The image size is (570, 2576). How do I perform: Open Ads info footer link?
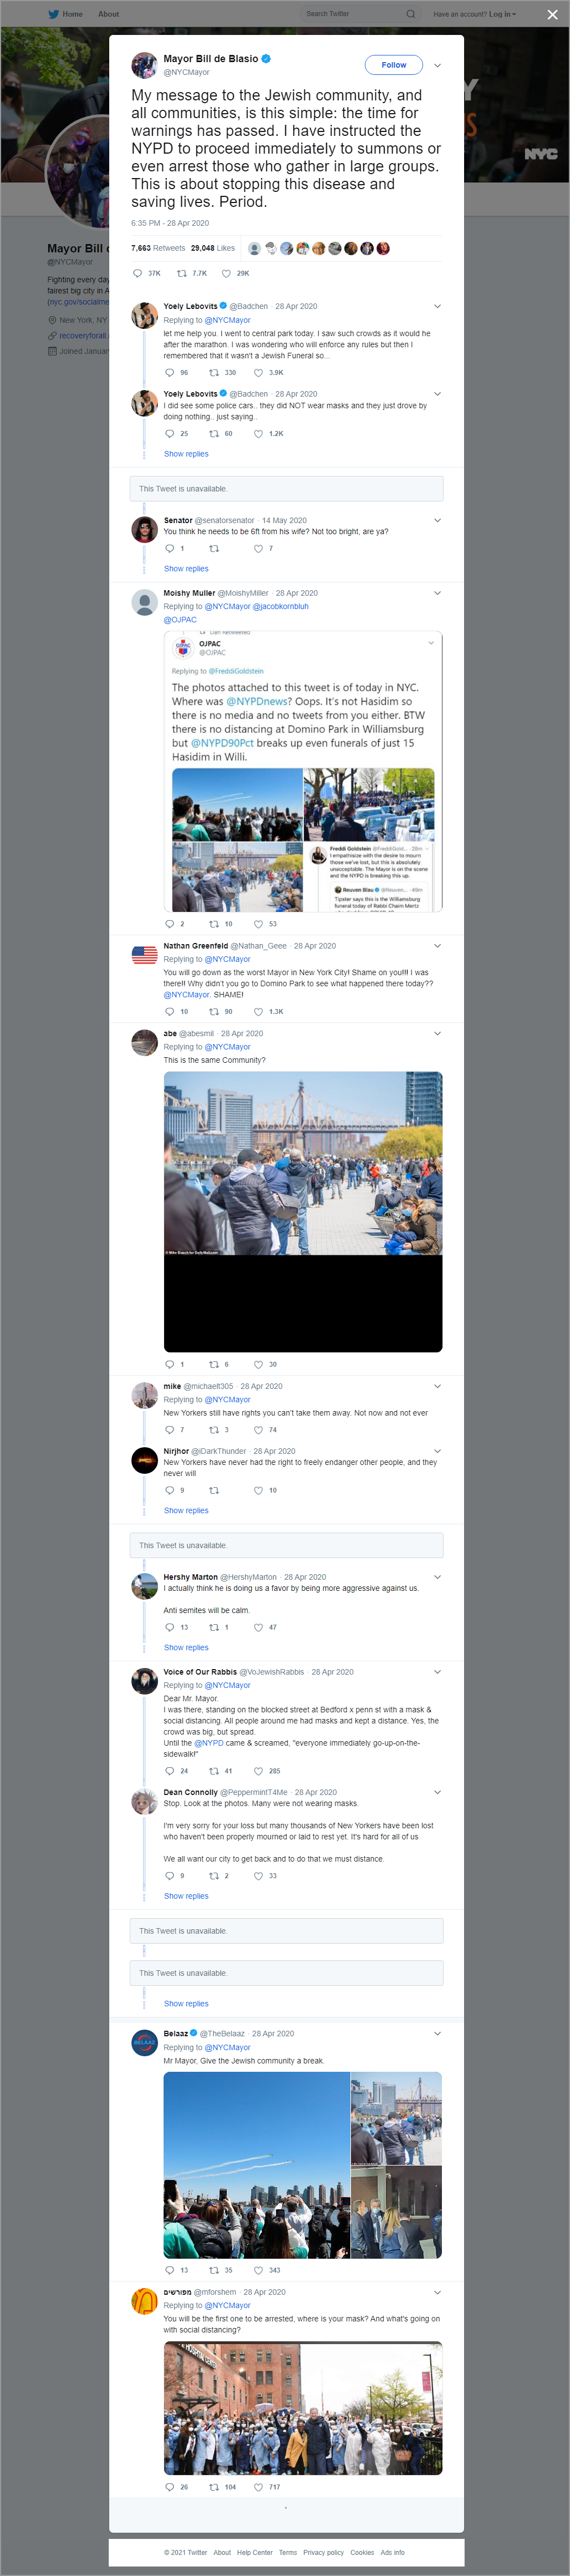click(x=392, y=2552)
